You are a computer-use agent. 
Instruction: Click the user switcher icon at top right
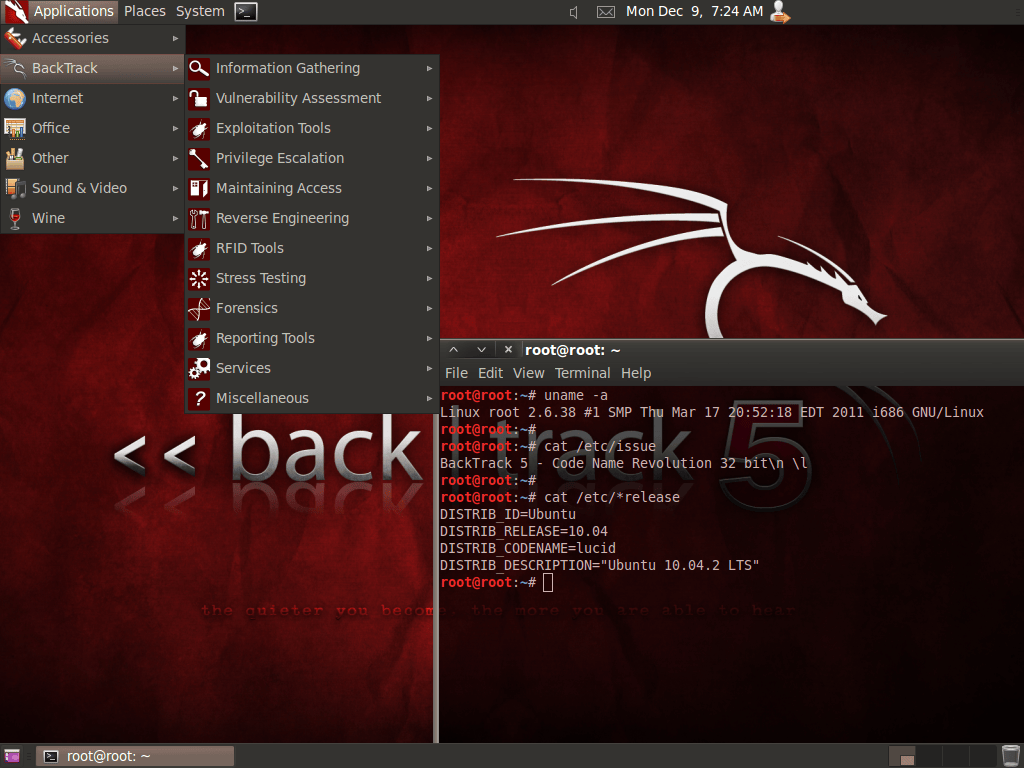click(x=779, y=12)
